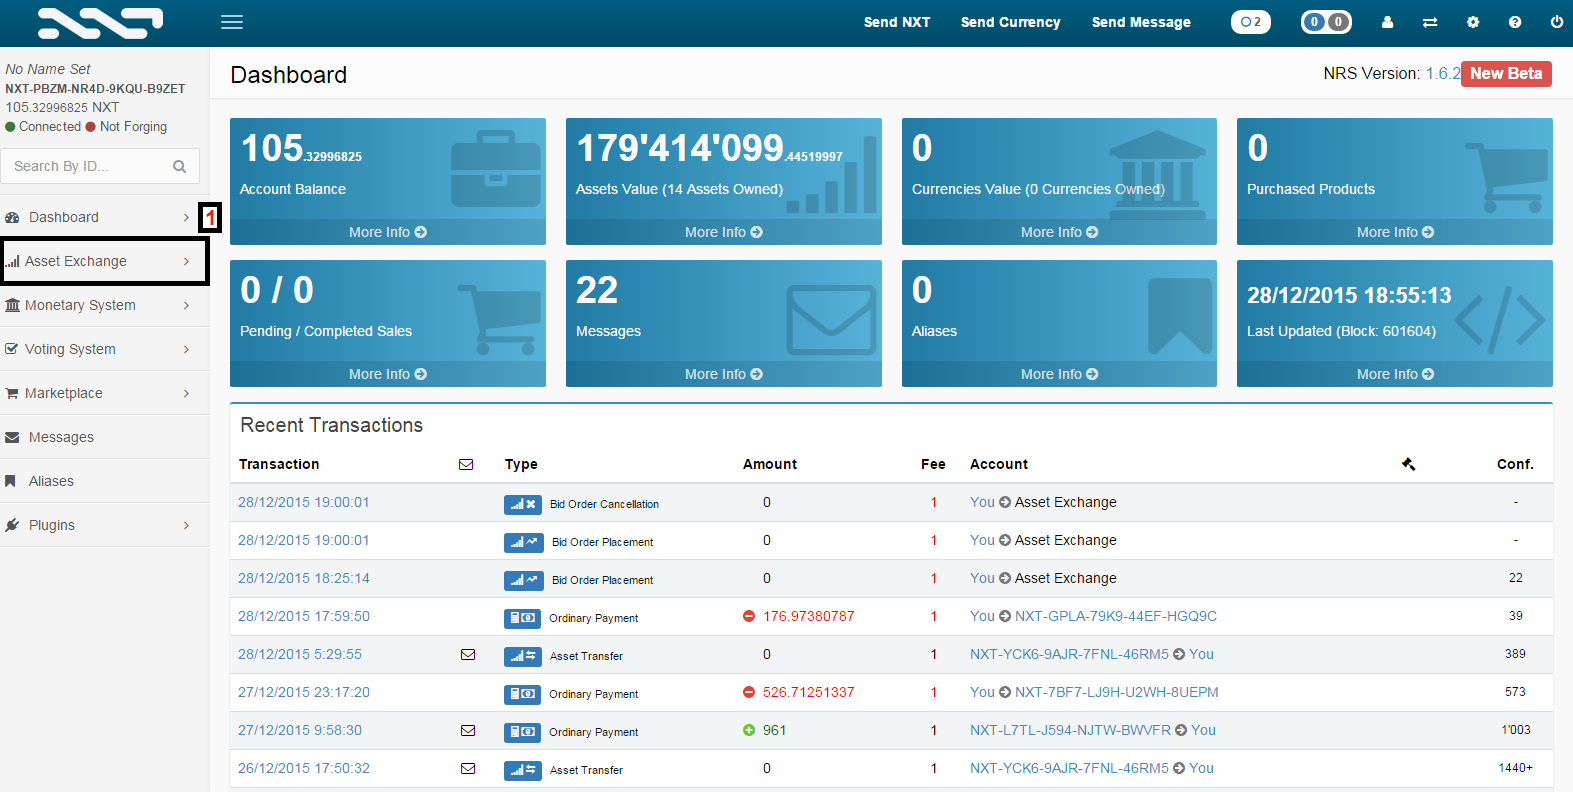The image size is (1573, 792).
Task: Expand the Dashboard sidebar chevron
Action: pyautogui.click(x=186, y=217)
